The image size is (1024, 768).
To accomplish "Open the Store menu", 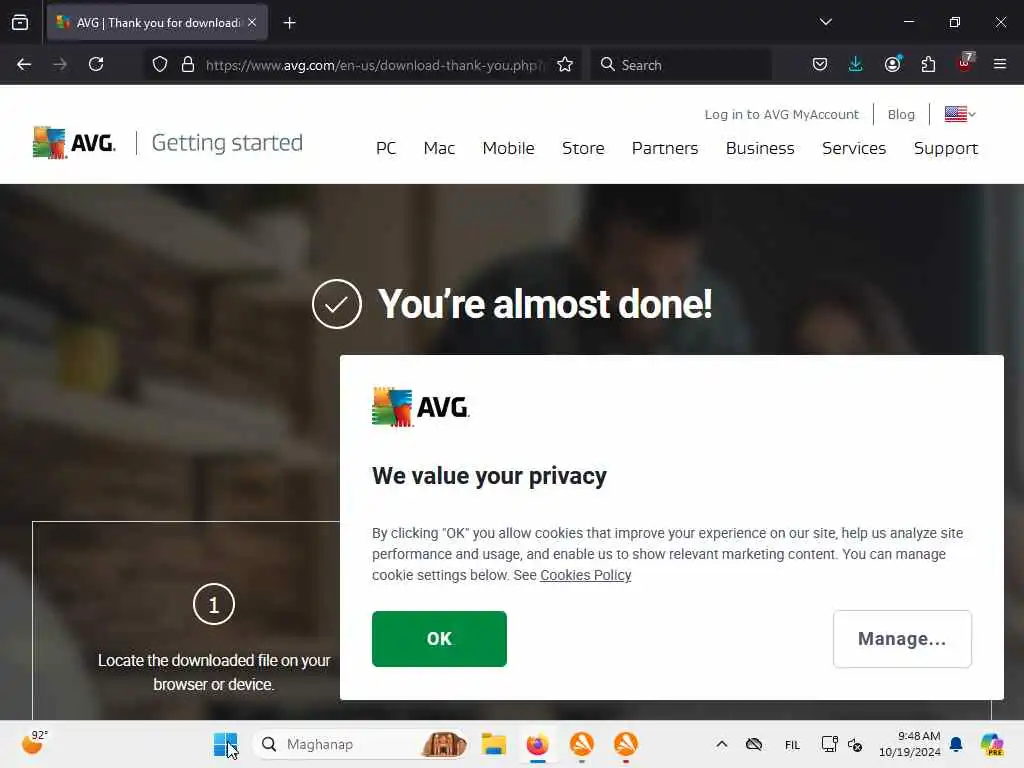I will point(583,148).
